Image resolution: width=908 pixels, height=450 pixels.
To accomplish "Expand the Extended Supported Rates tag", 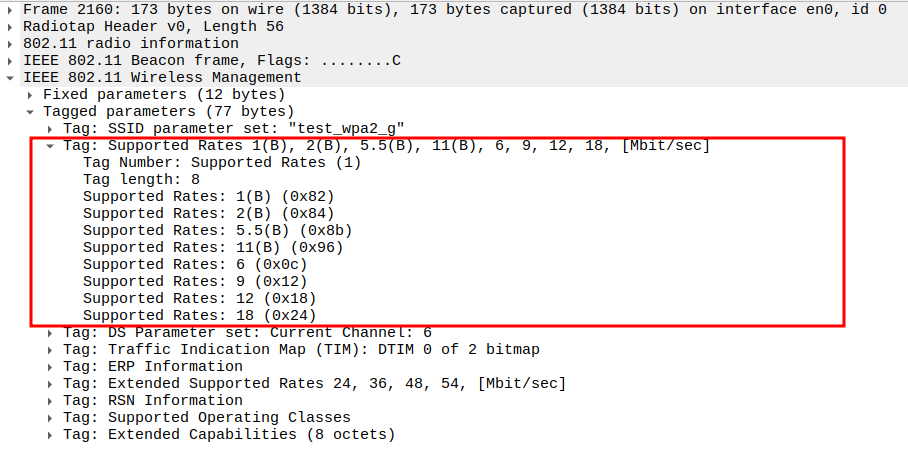I will click(51, 383).
